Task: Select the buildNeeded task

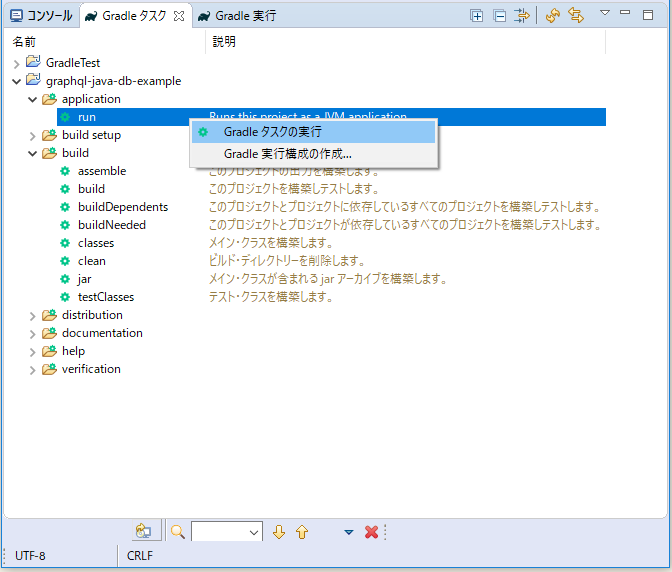Action: click(x=112, y=225)
